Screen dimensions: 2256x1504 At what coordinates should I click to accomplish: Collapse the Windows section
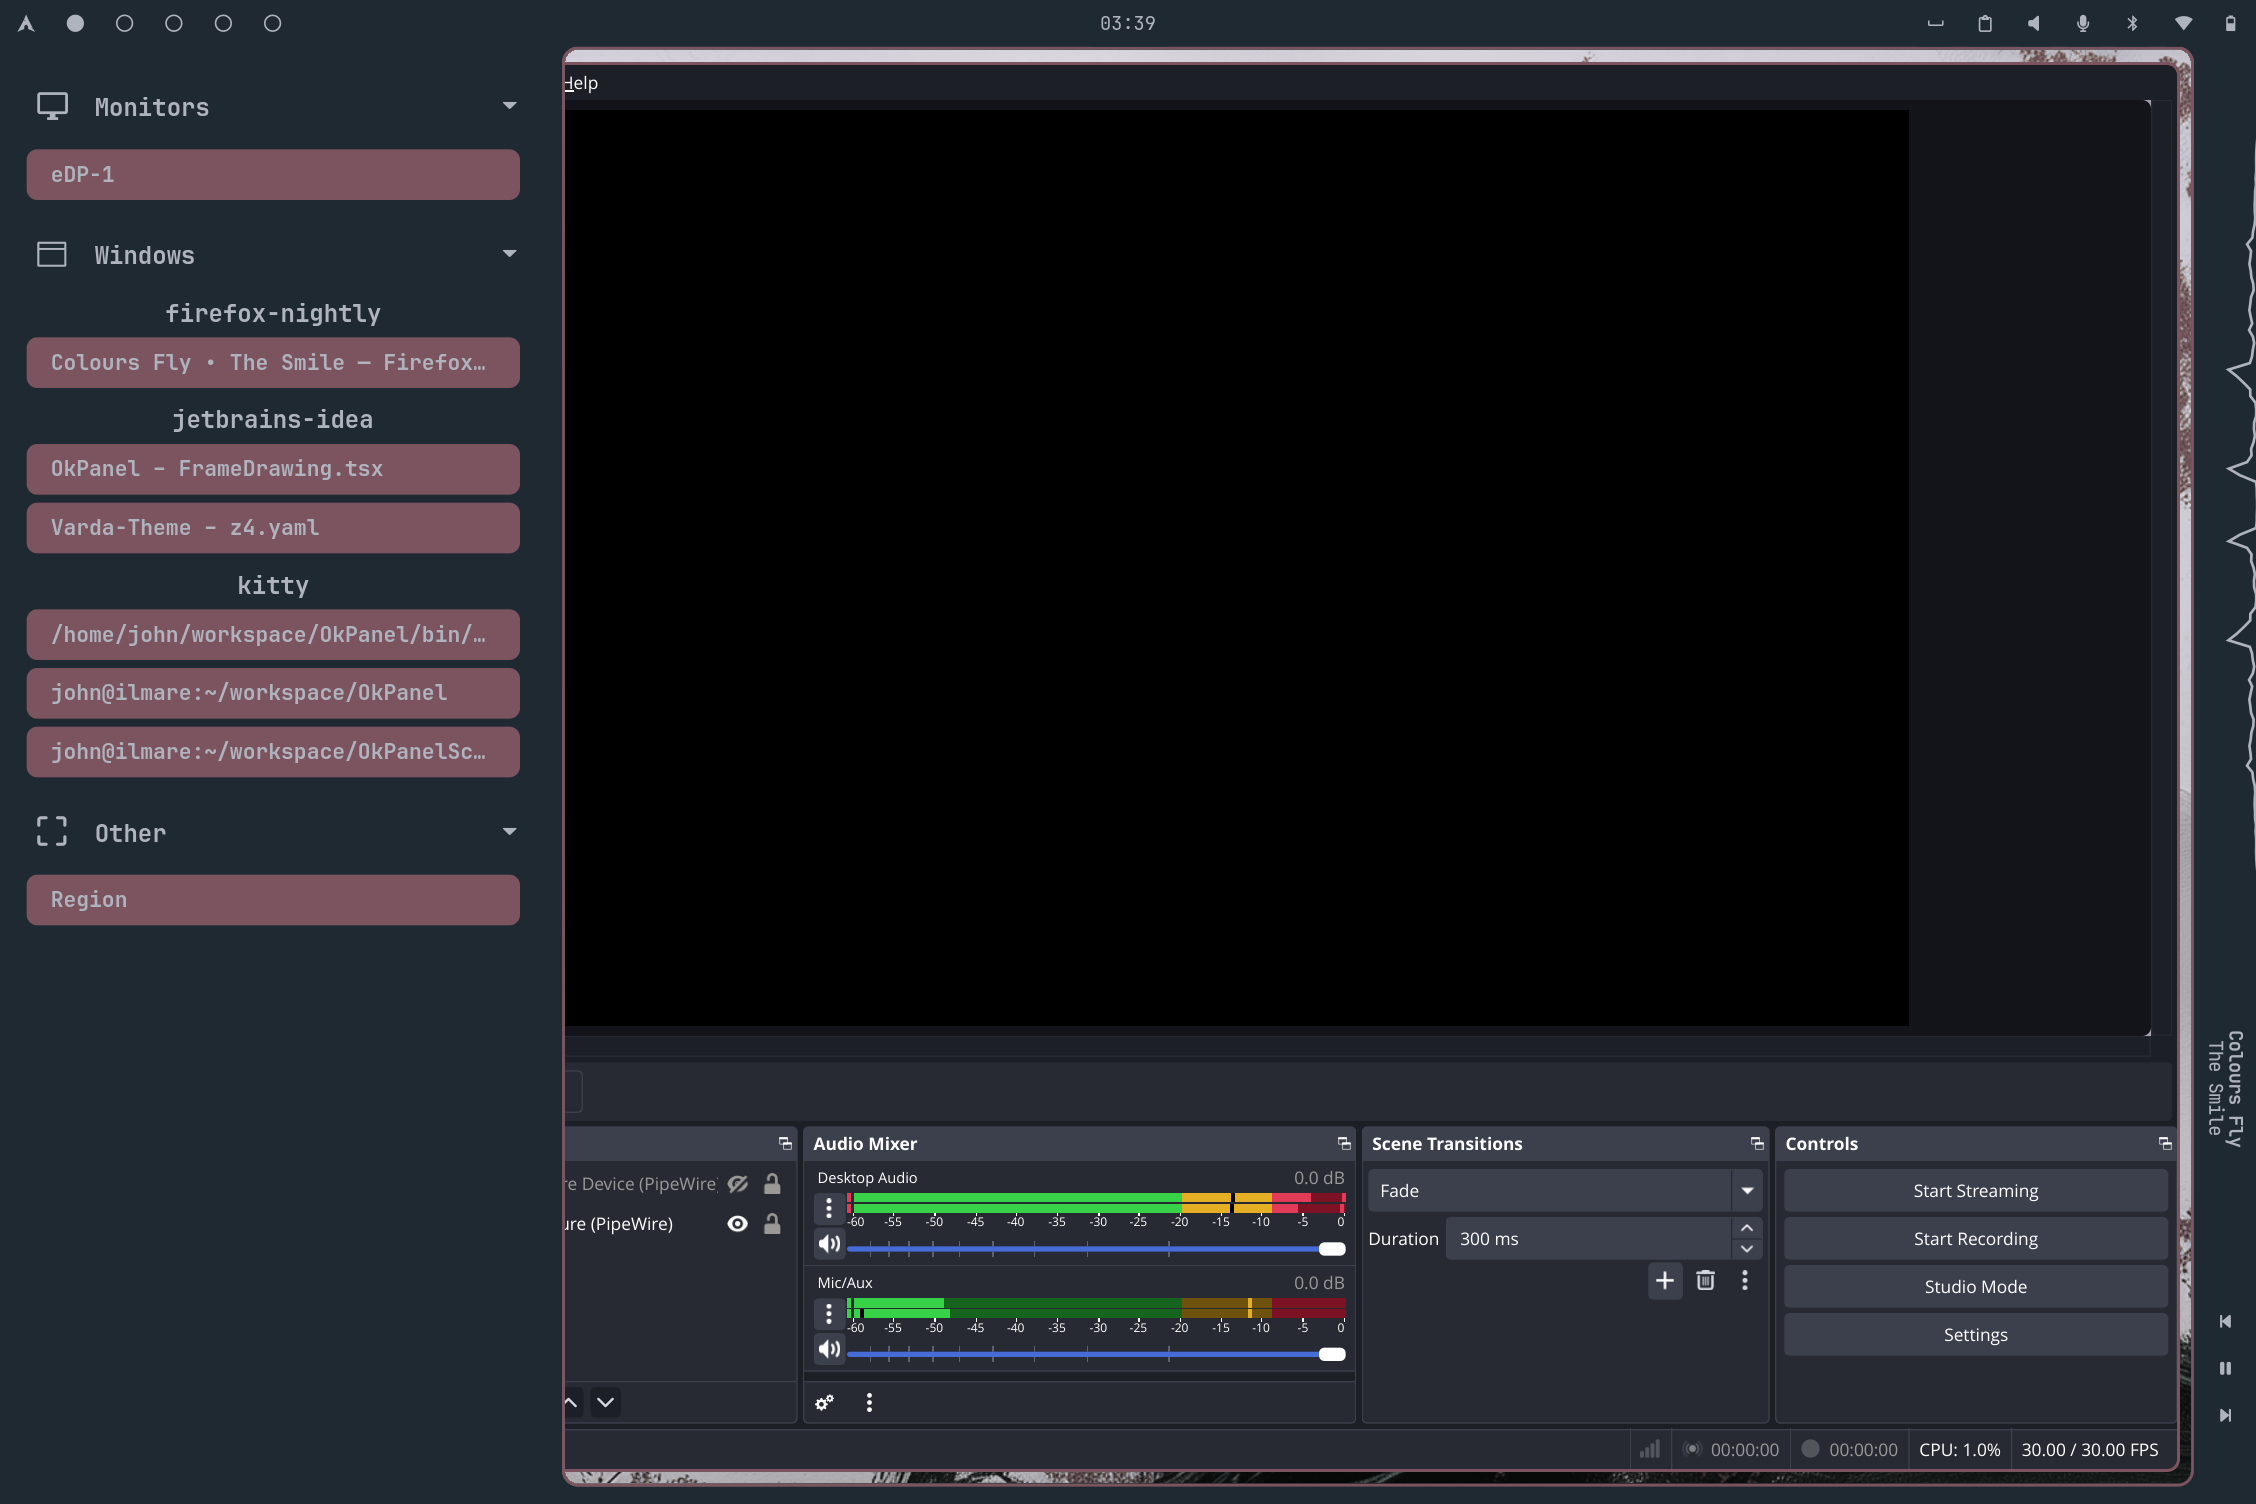tap(510, 254)
